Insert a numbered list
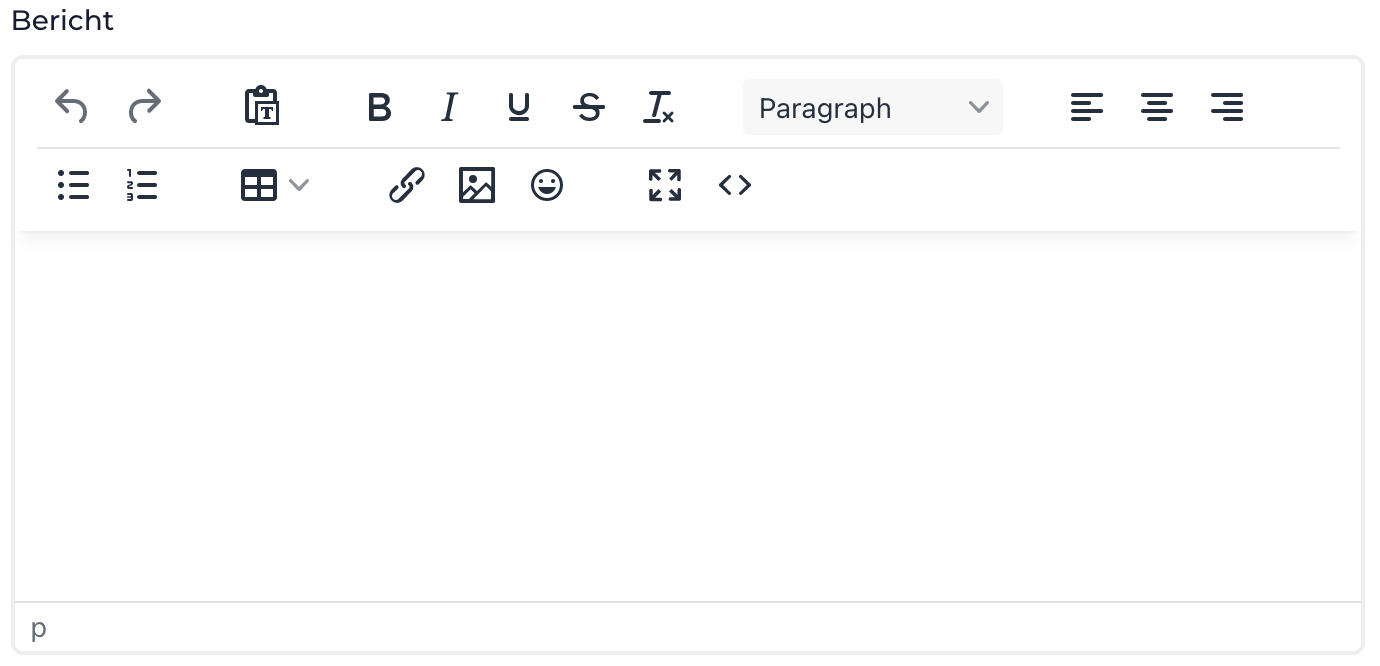Viewport: 1380px width, 666px height. pos(143,185)
